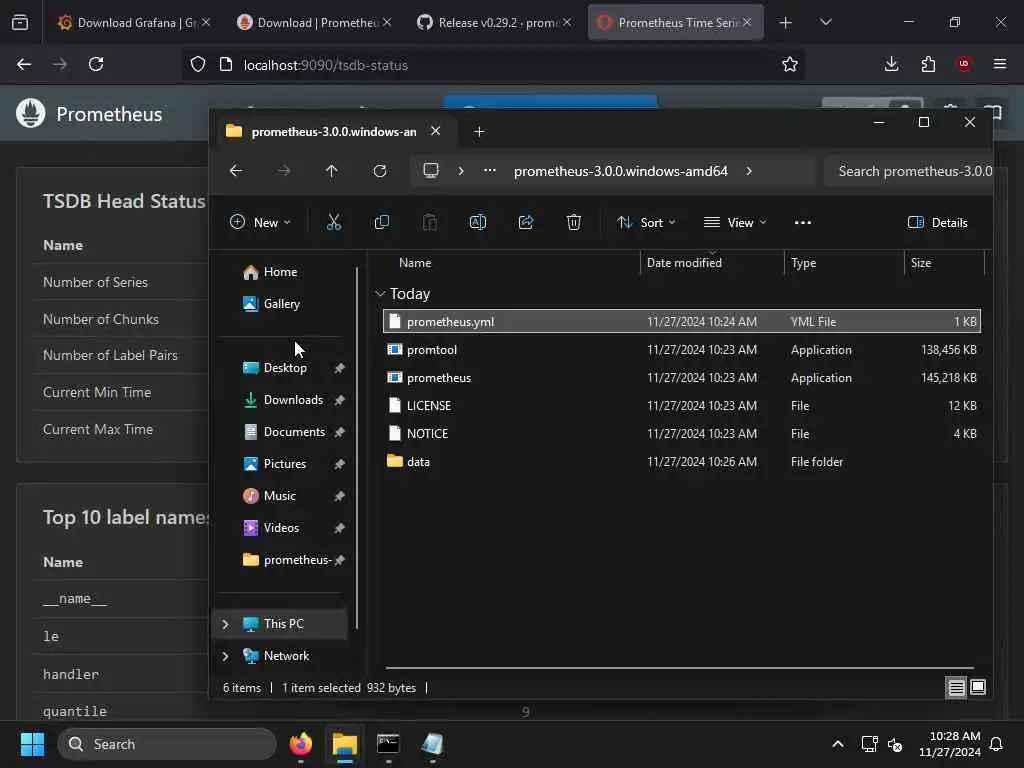Select the LICENSE file
1024x768 pixels.
pyautogui.click(x=682, y=406)
